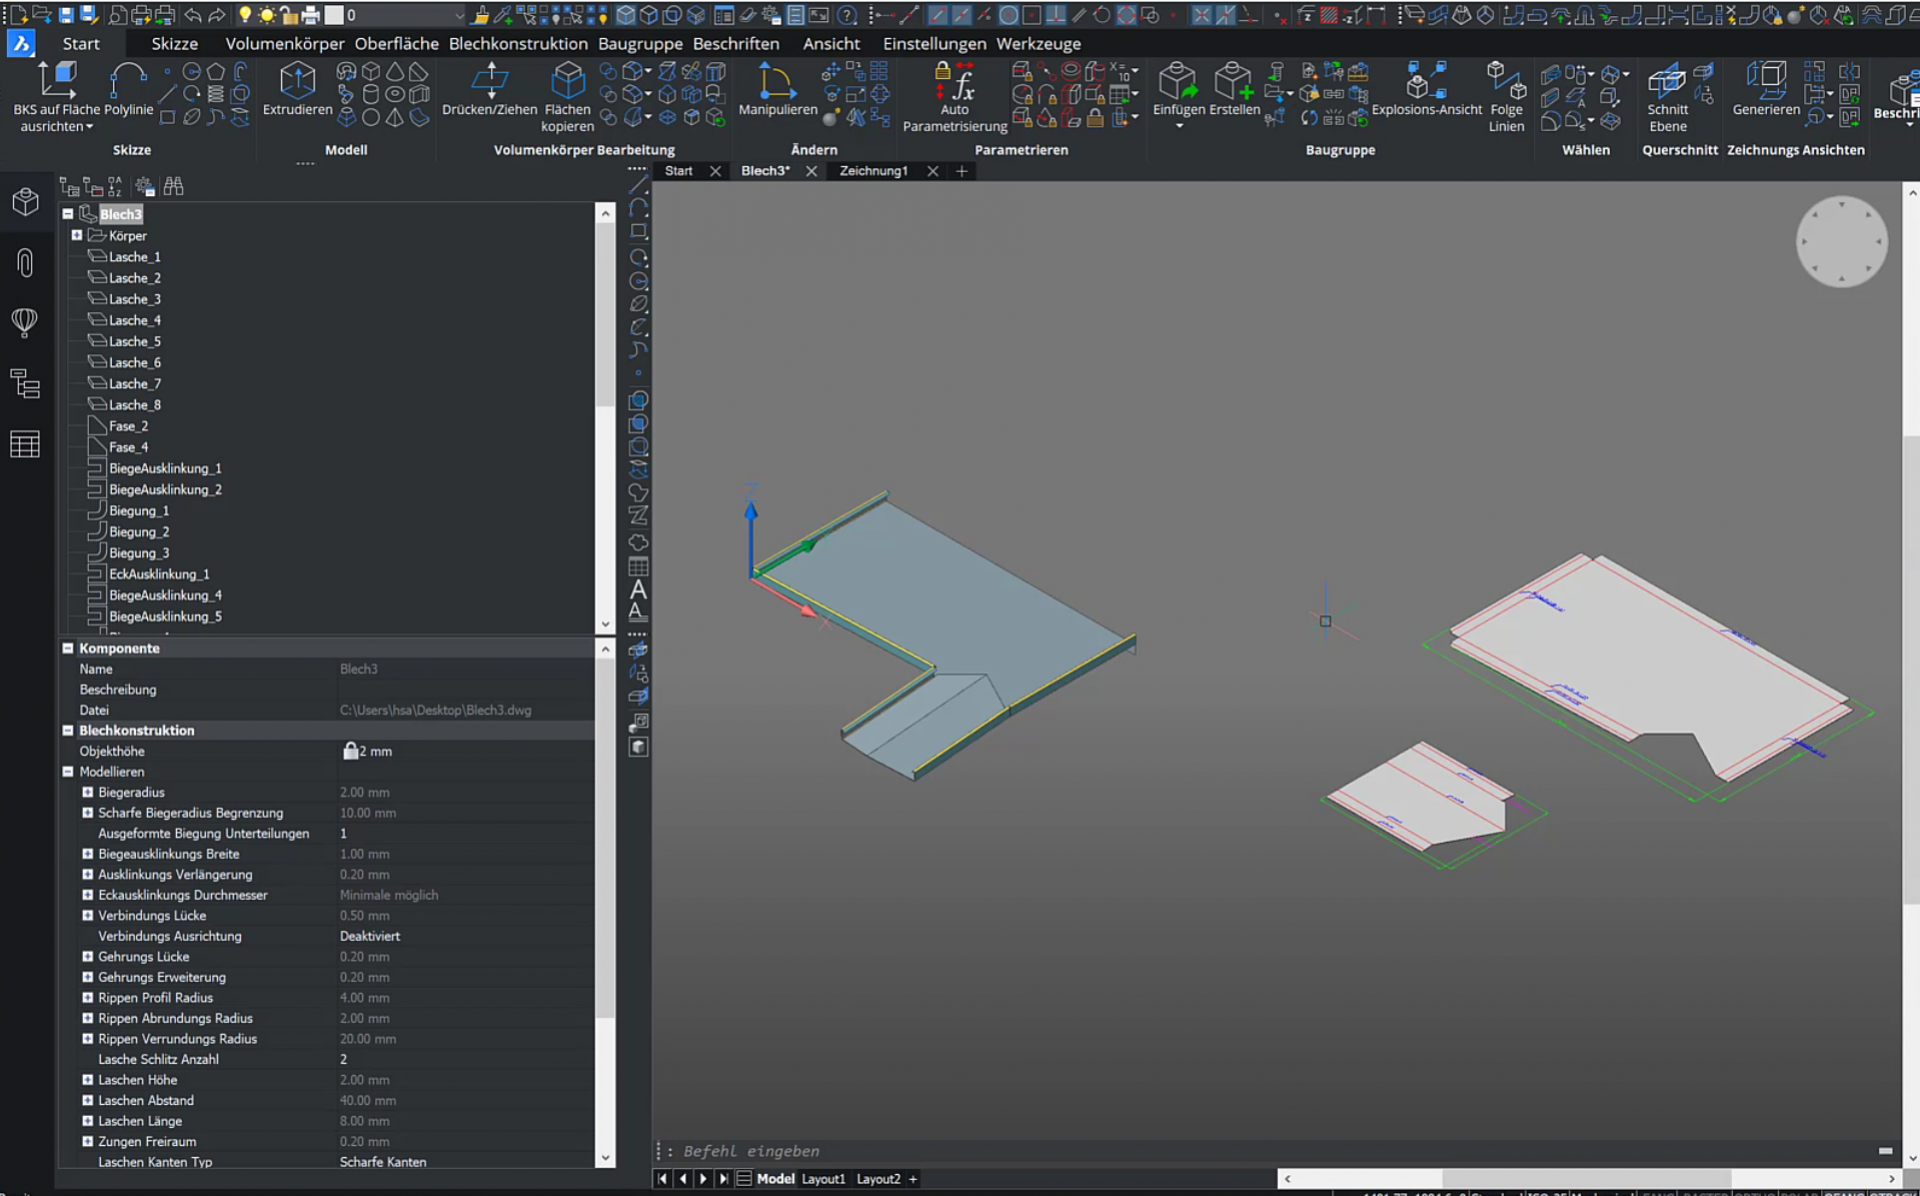Toggle Center entity snap circle icon
This screenshot has height=1196, width=1920.
pos(1008,15)
